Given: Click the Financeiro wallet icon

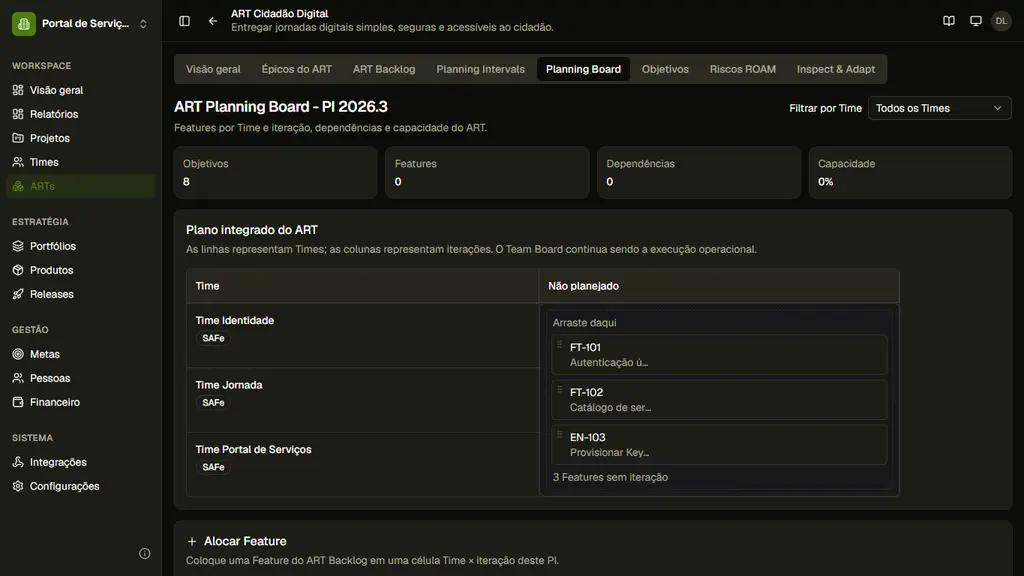Looking at the screenshot, I should click(18, 402).
